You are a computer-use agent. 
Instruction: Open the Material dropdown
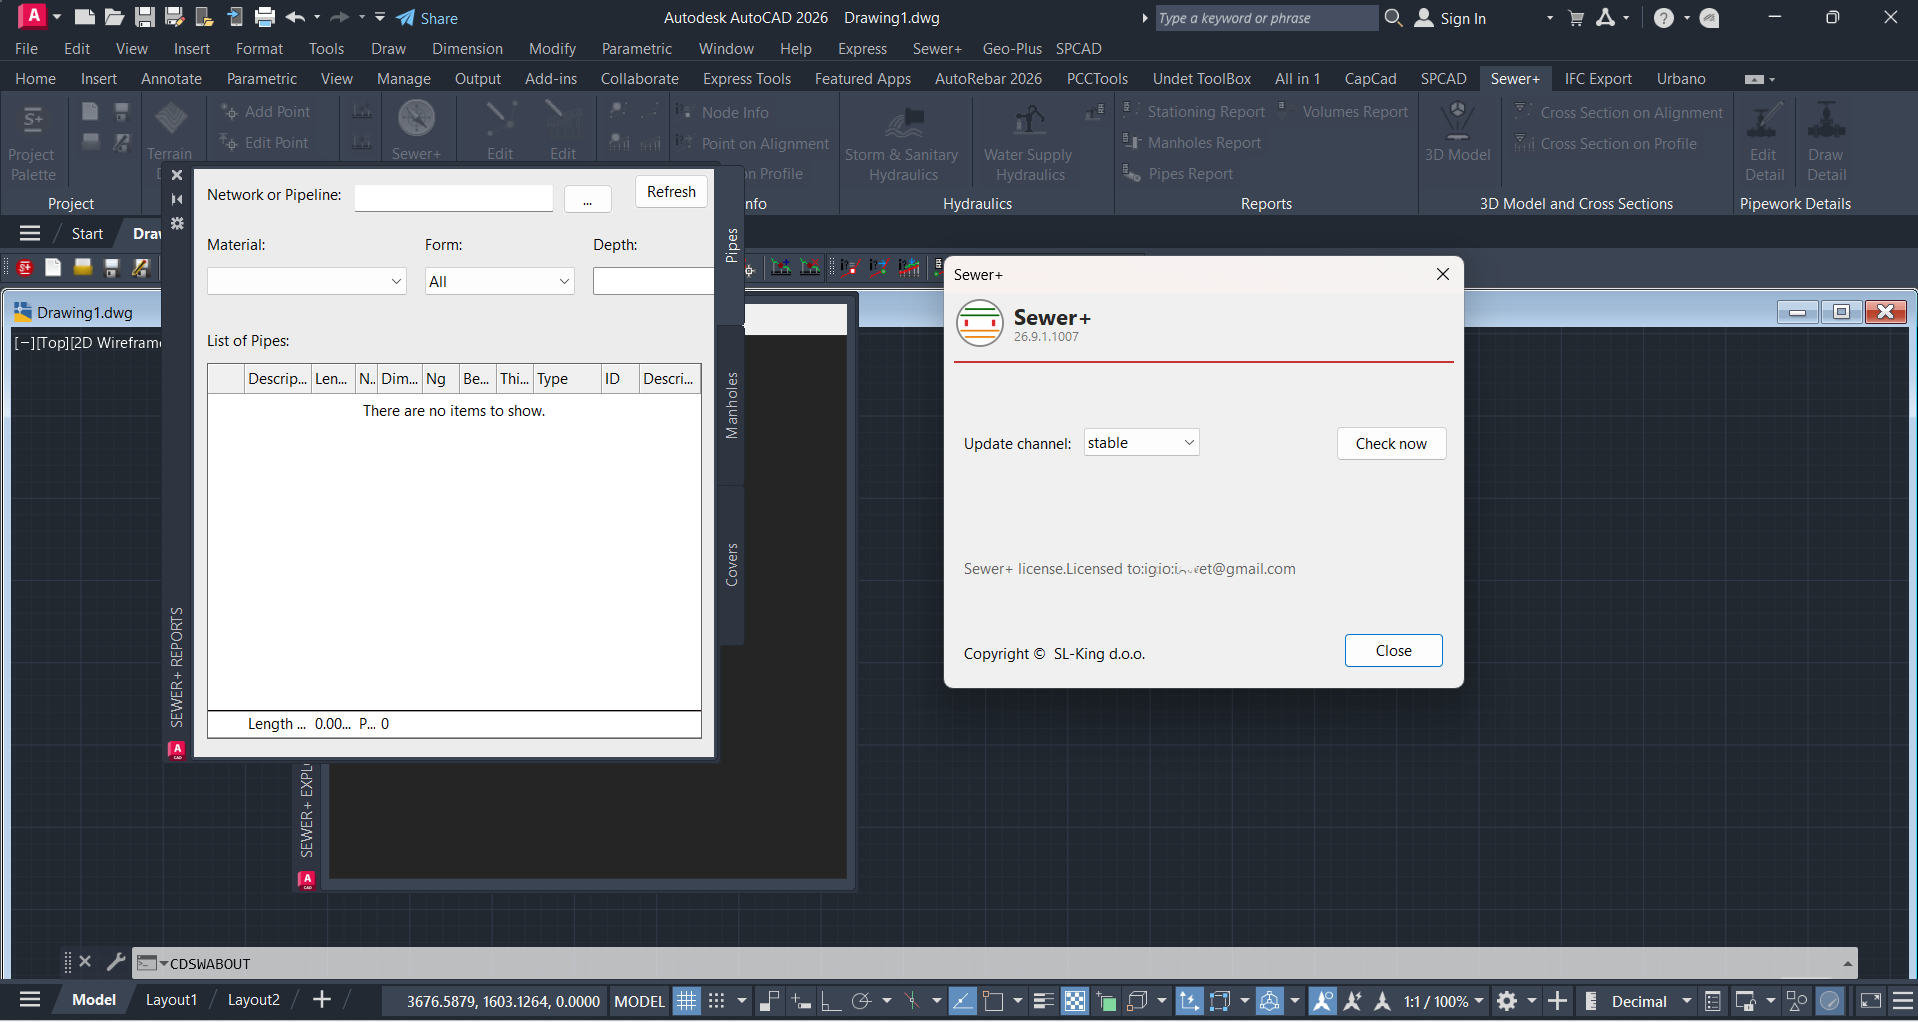tap(306, 281)
